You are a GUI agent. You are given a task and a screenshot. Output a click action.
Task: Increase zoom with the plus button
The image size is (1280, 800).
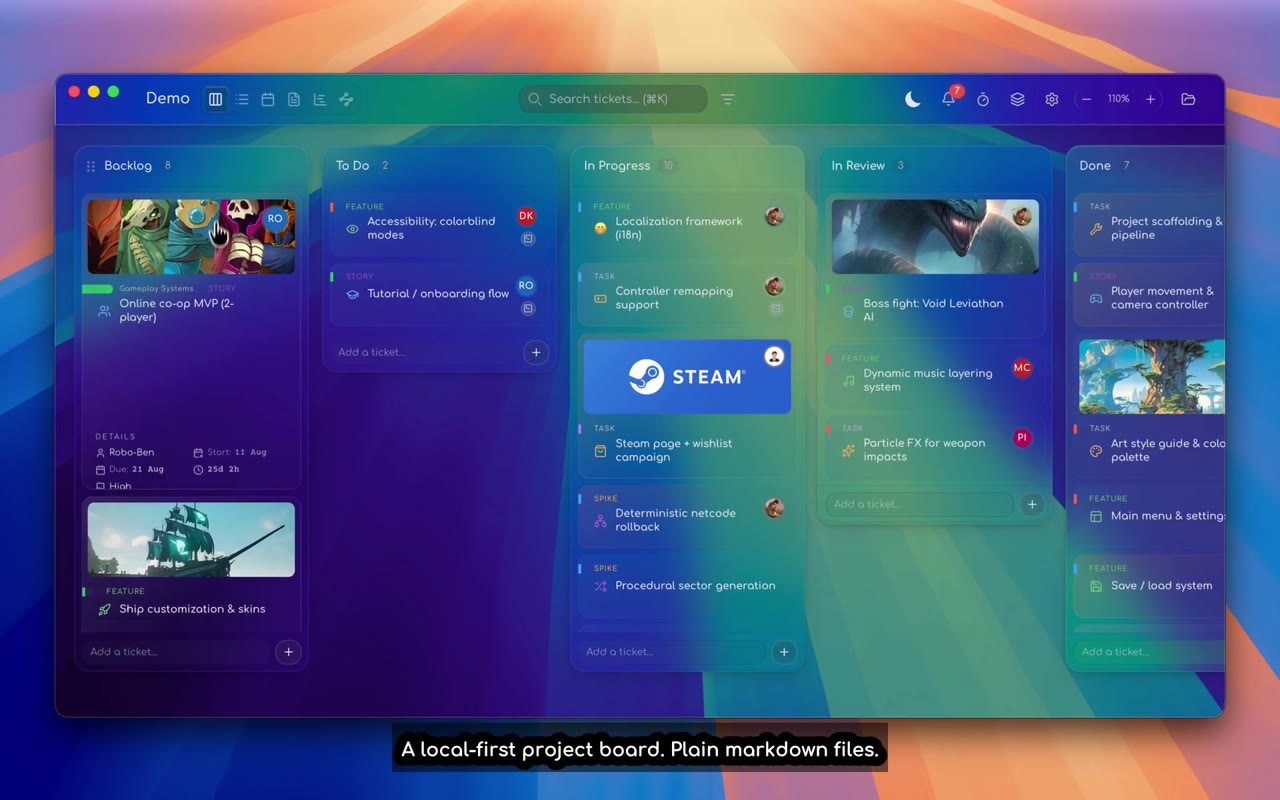(1150, 99)
